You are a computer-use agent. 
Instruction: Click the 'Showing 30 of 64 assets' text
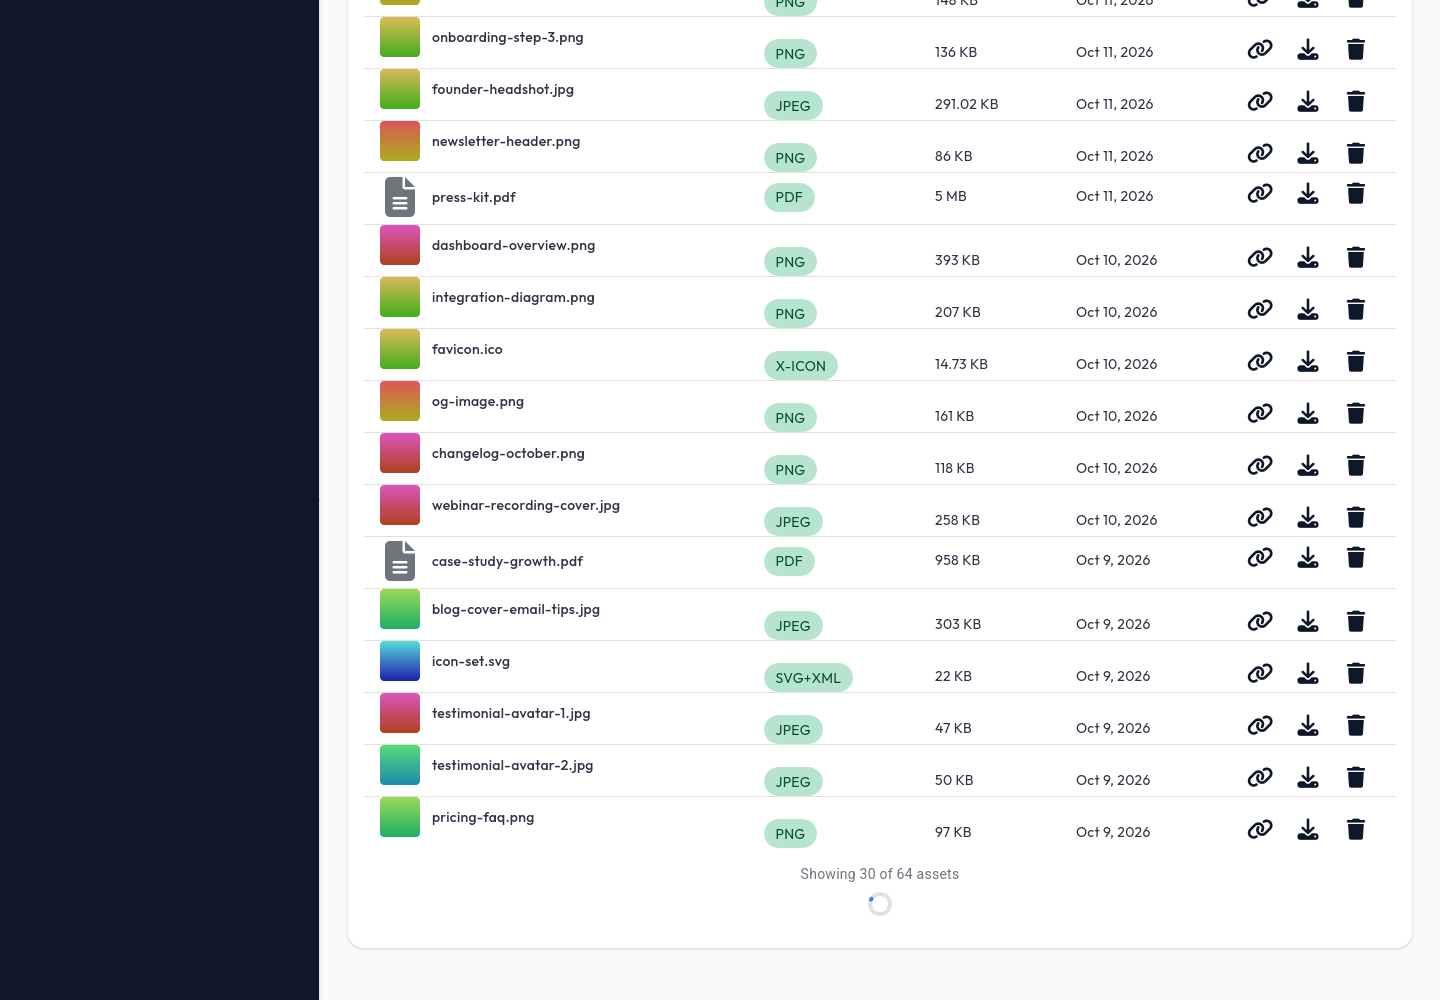tap(880, 874)
